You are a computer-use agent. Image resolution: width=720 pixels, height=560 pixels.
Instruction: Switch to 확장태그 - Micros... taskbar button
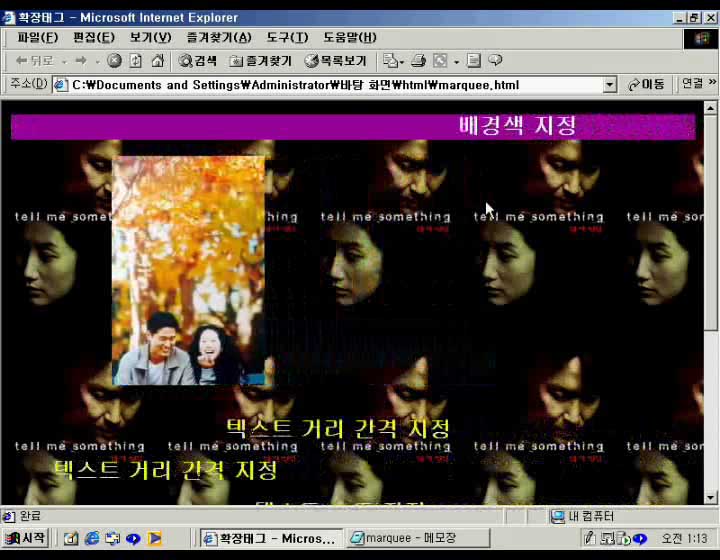coord(271,538)
